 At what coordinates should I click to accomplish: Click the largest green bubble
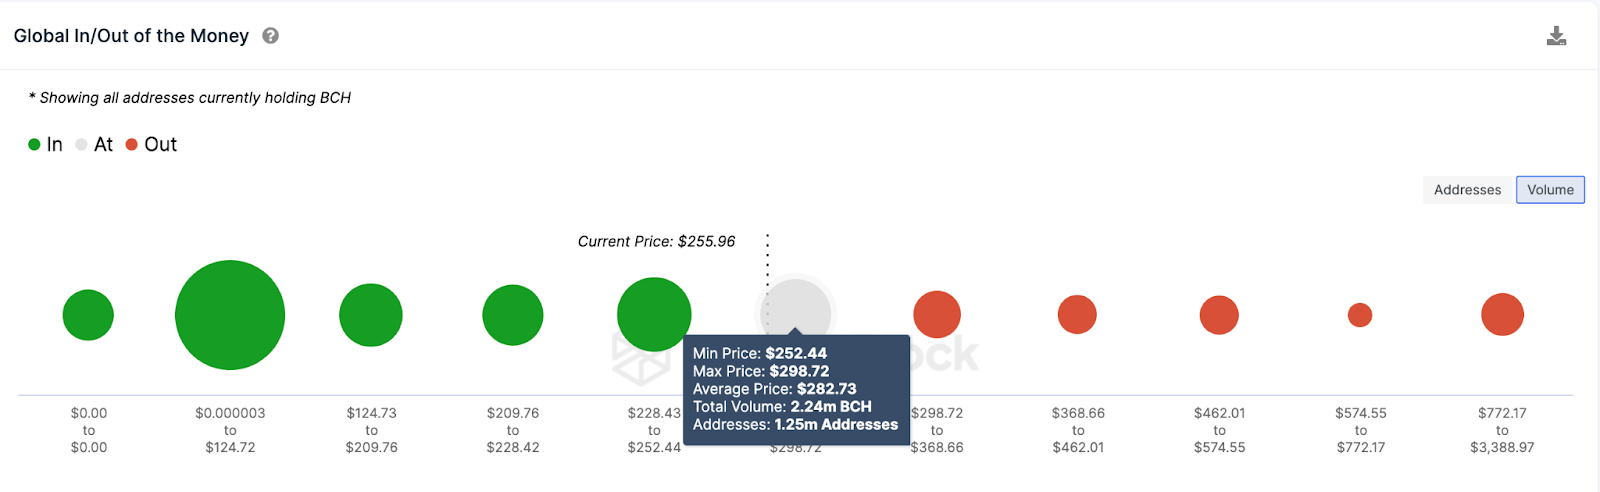pos(230,315)
